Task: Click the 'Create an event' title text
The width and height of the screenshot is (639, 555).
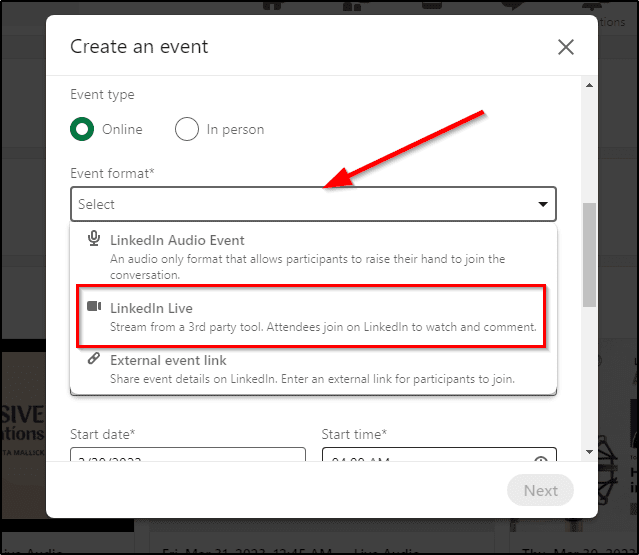Action: [139, 46]
